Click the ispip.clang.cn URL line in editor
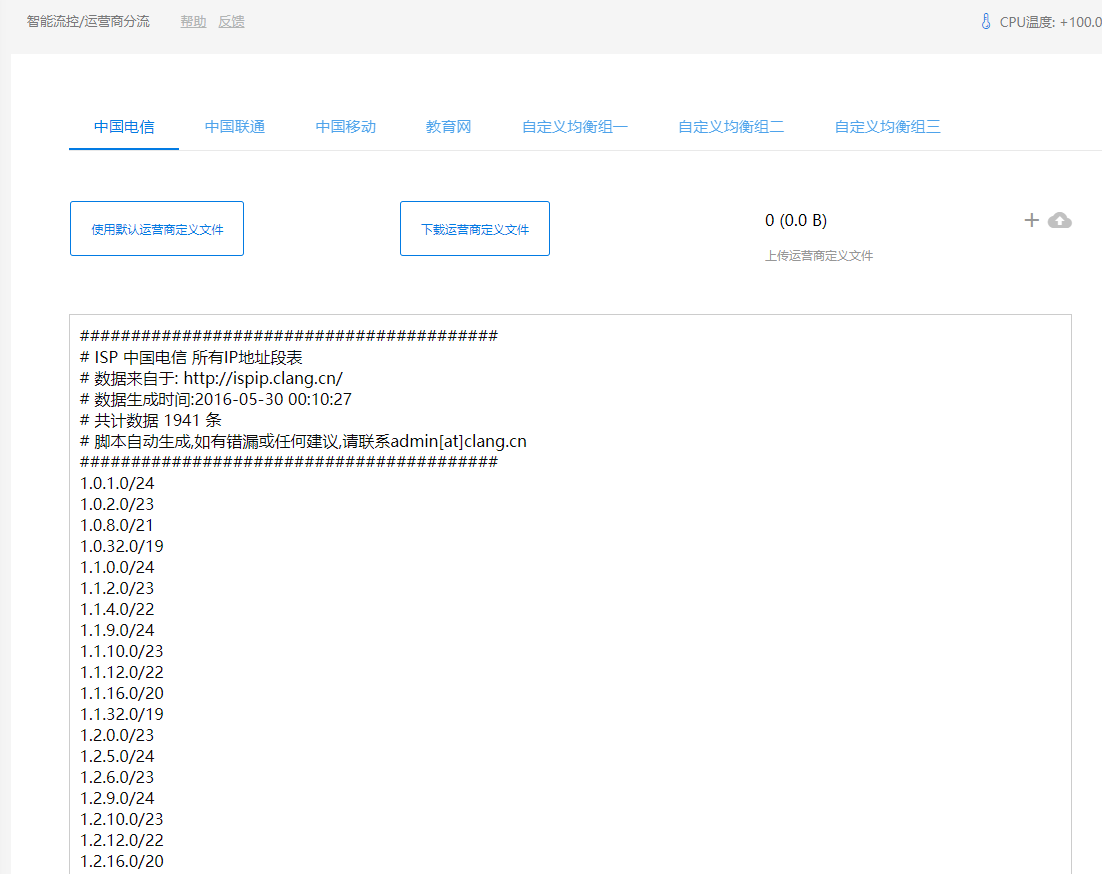The image size is (1102, 874). (x=211, y=378)
